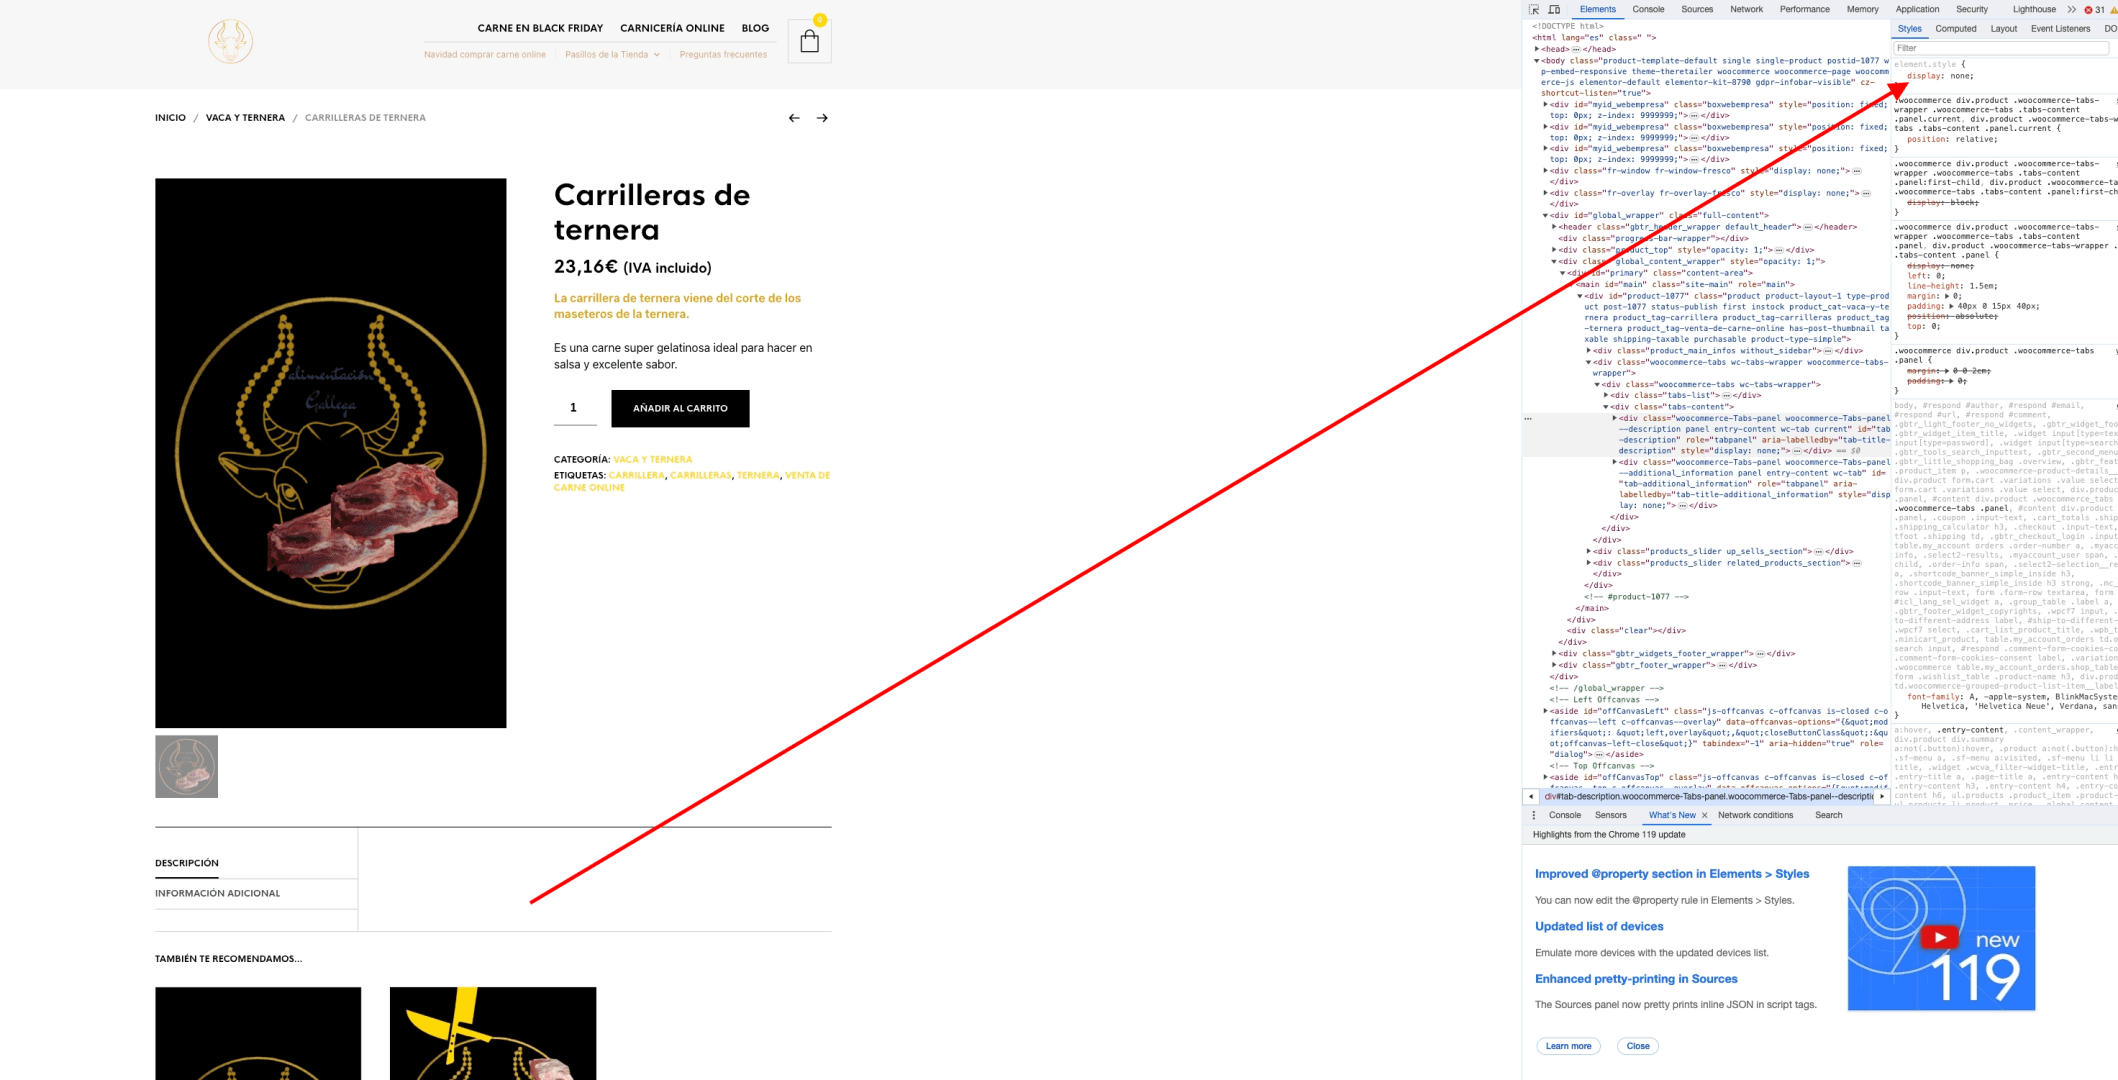Screen dimensions: 2118x1080
Task: Open Network conditions drawer tab
Action: (1755, 815)
